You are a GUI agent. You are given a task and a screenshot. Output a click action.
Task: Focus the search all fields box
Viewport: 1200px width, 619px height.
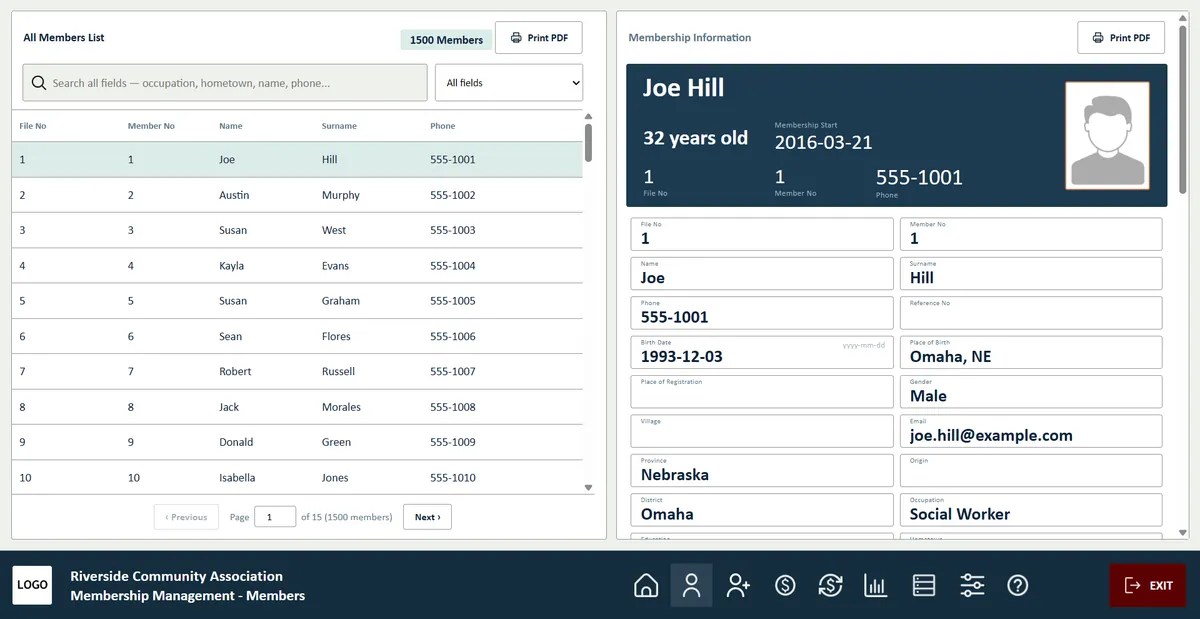pos(225,83)
